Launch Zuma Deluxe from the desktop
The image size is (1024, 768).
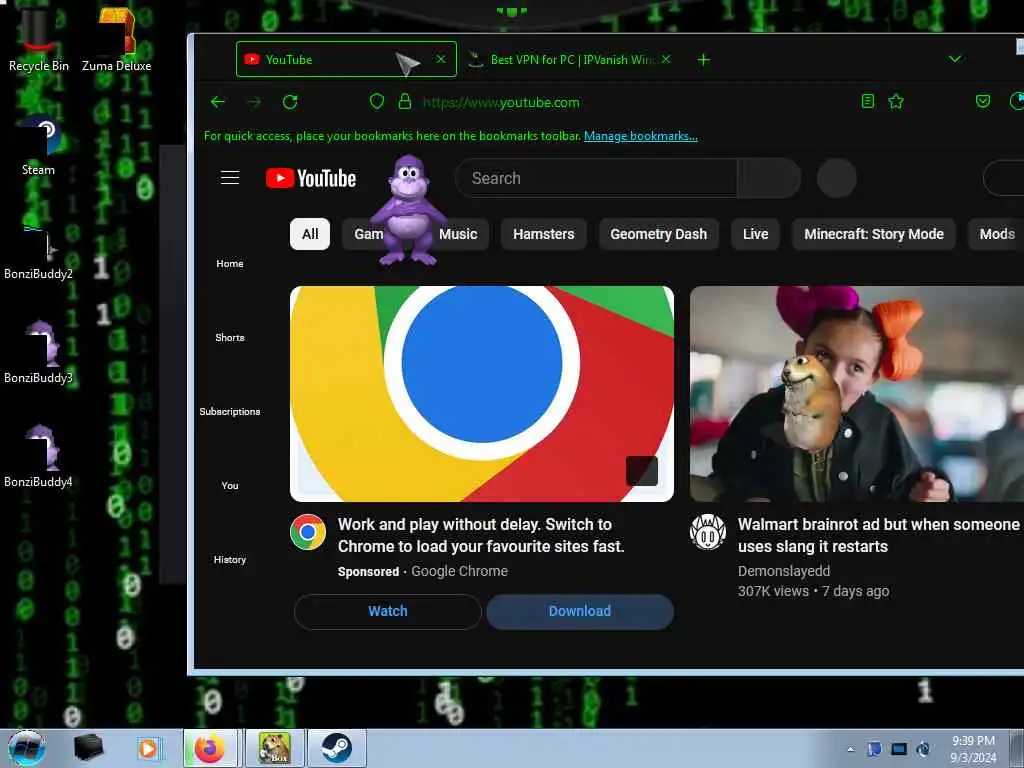(x=116, y=39)
